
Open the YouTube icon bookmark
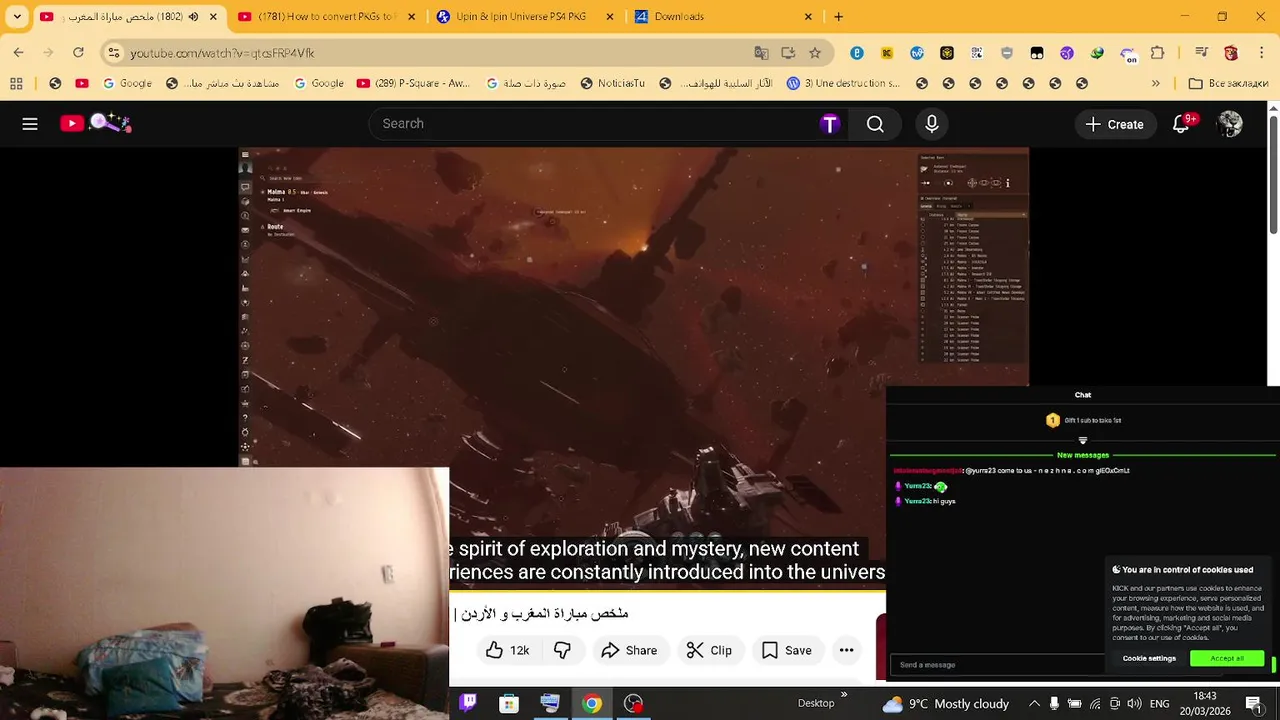[x=82, y=83]
